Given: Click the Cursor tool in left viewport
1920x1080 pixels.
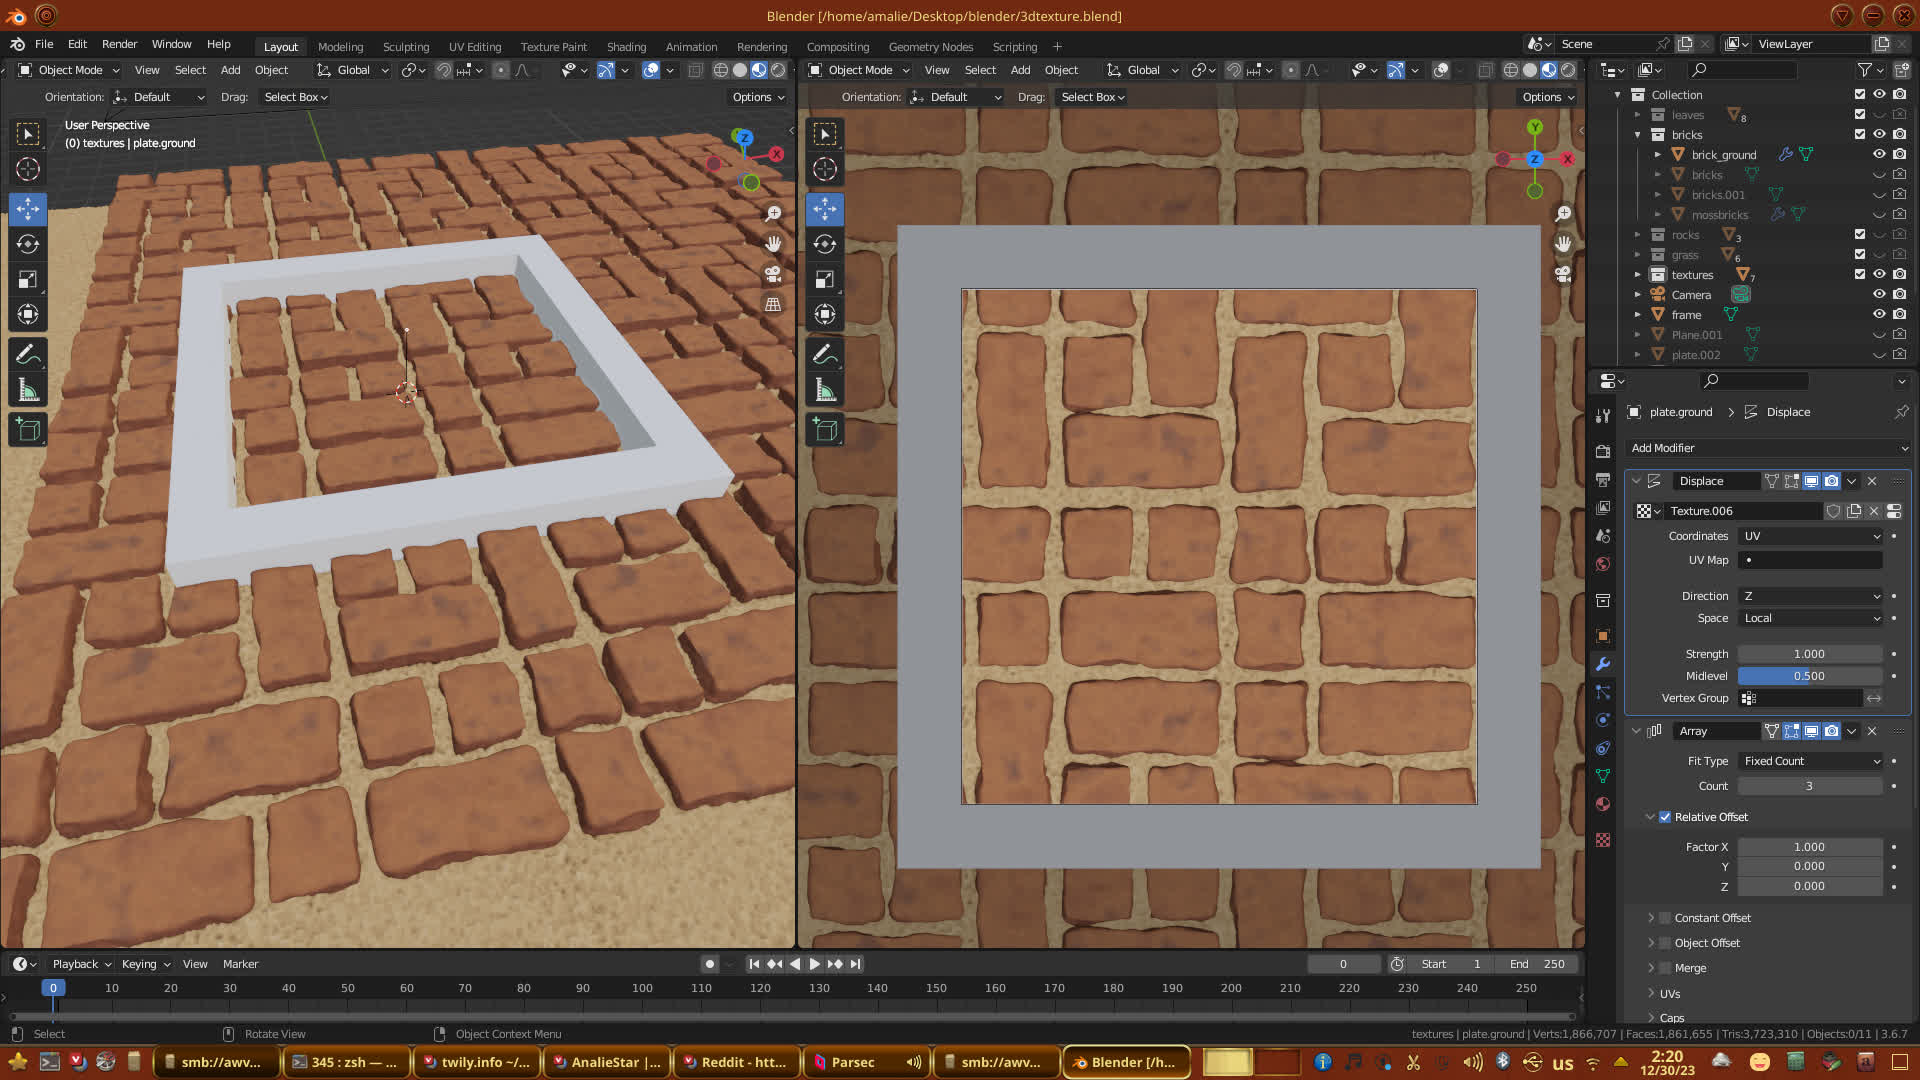Looking at the screenshot, I should 28,169.
